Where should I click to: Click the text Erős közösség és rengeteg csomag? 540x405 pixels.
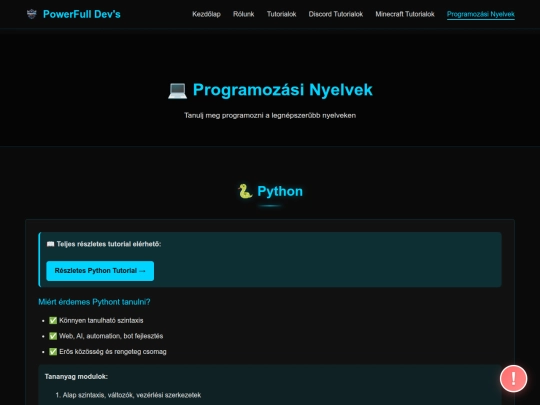pyautogui.click(x=113, y=352)
